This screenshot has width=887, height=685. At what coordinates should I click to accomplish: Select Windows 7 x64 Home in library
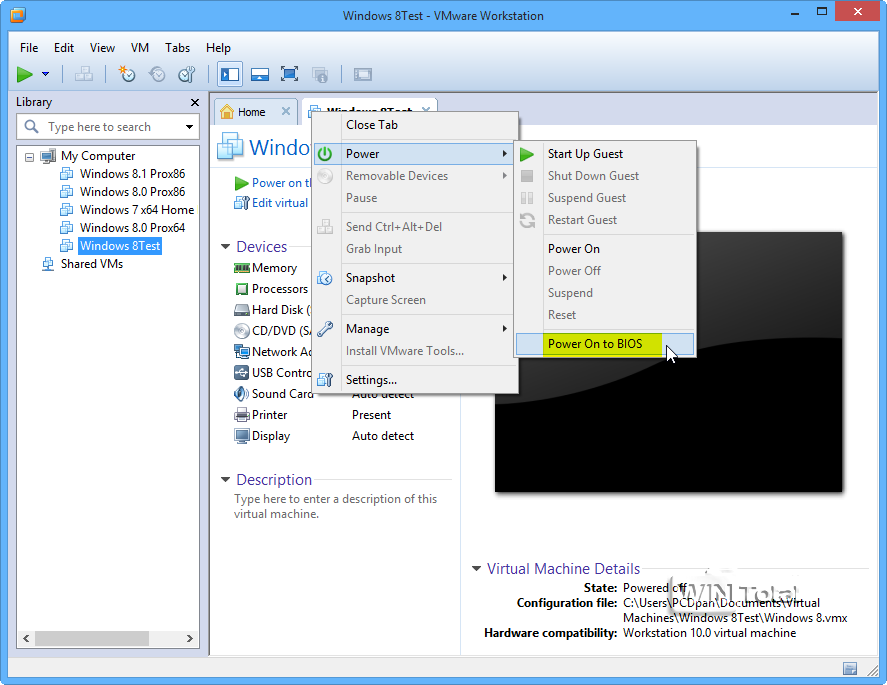point(136,210)
